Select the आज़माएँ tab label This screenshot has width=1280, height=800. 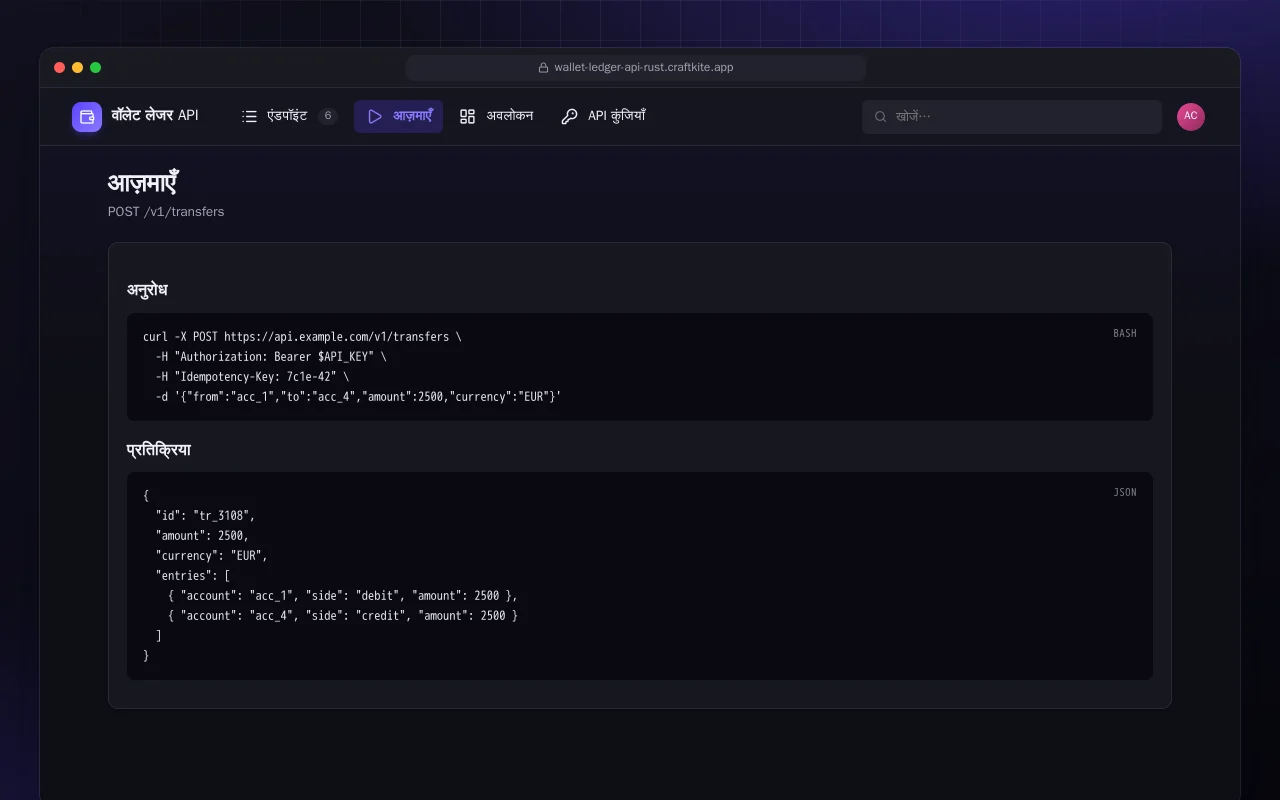[413, 117]
